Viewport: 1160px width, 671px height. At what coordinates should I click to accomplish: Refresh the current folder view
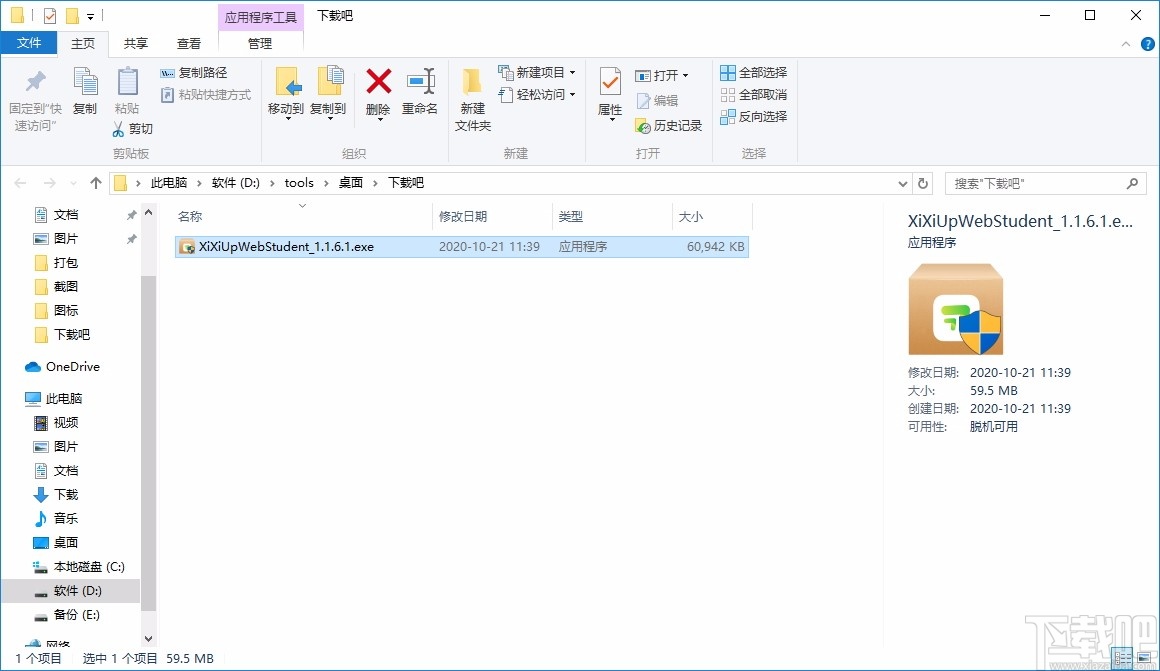point(923,183)
